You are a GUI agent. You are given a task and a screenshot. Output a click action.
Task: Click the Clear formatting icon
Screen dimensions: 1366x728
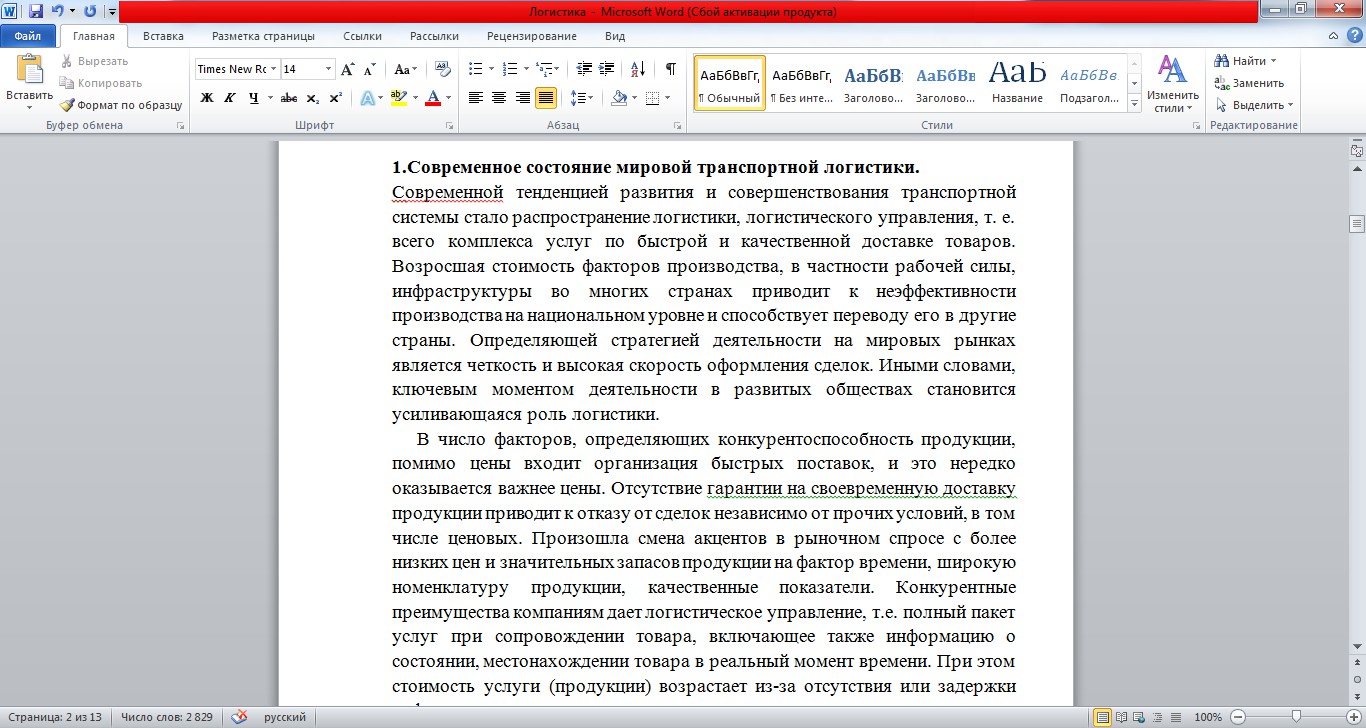click(x=444, y=69)
